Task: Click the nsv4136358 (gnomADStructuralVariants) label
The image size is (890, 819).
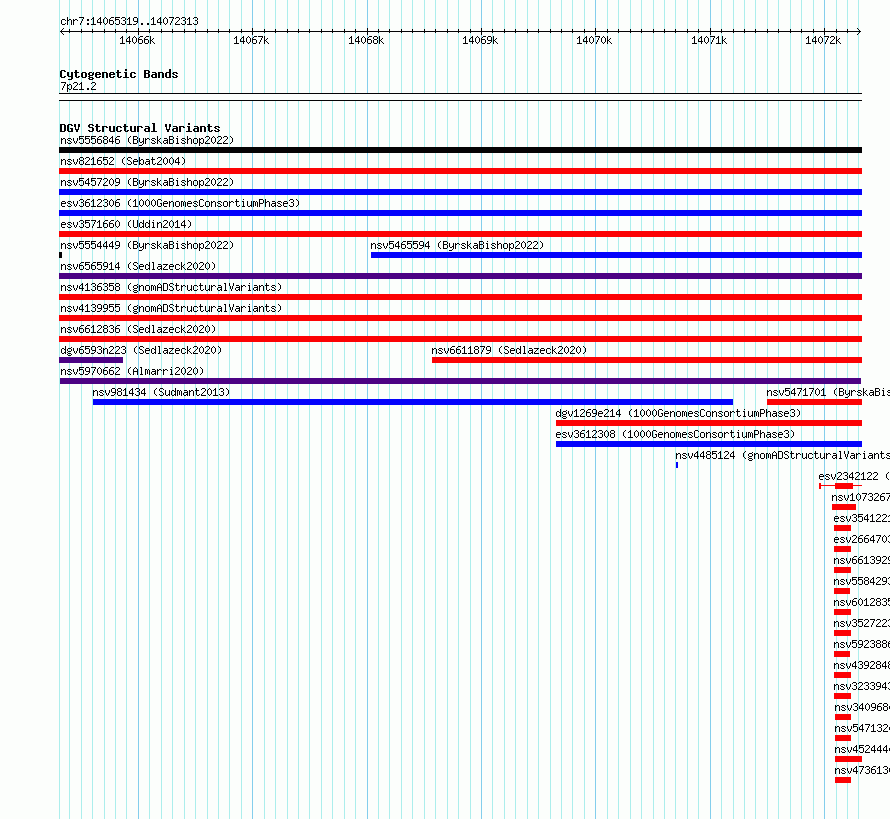Action: 171,287
